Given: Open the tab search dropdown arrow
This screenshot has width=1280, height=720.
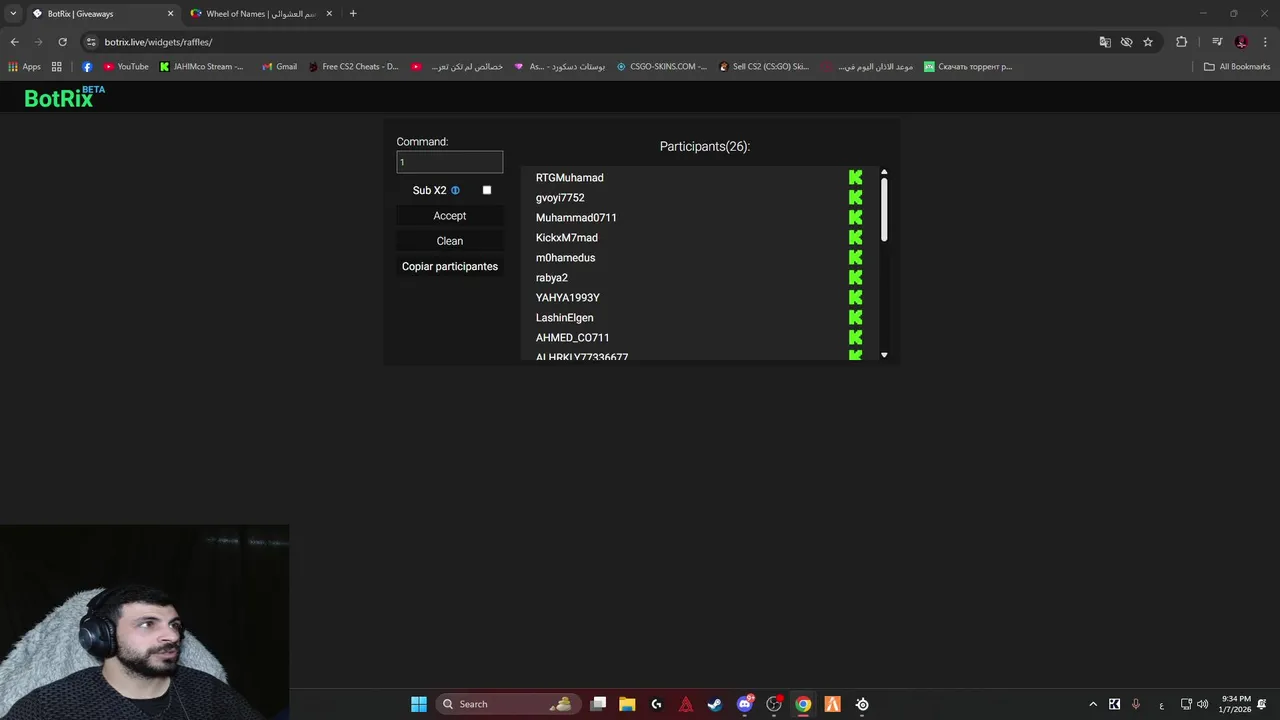Looking at the screenshot, I should (x=13, y=14).
